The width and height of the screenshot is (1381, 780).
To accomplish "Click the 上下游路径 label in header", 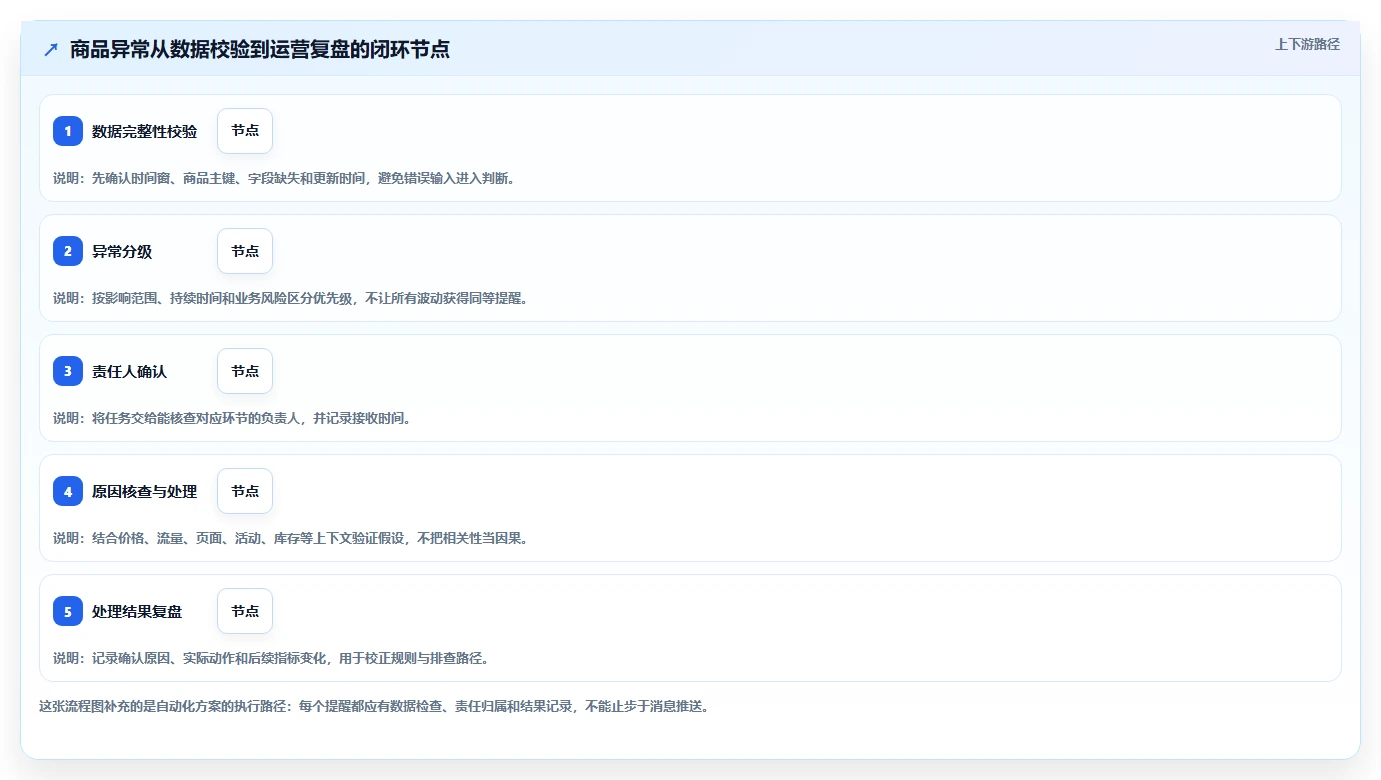I will (1307, 44).
